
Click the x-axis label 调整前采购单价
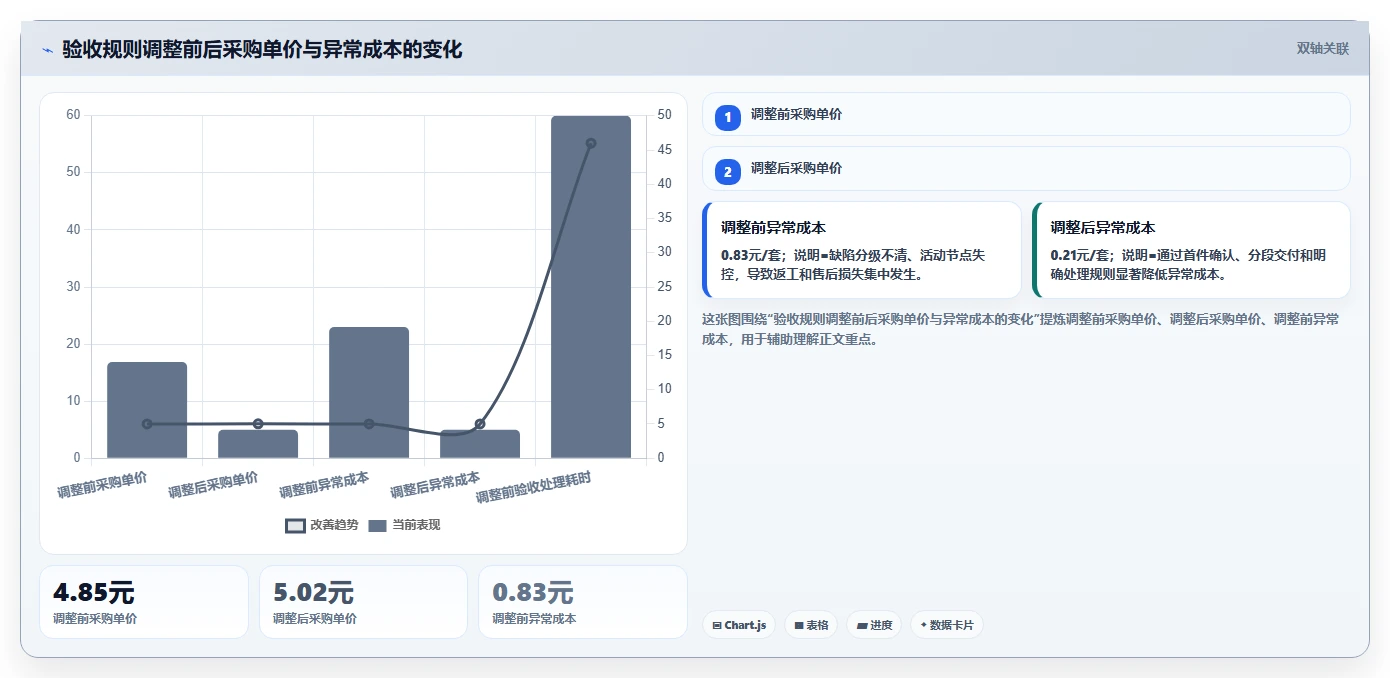point(102,484)
